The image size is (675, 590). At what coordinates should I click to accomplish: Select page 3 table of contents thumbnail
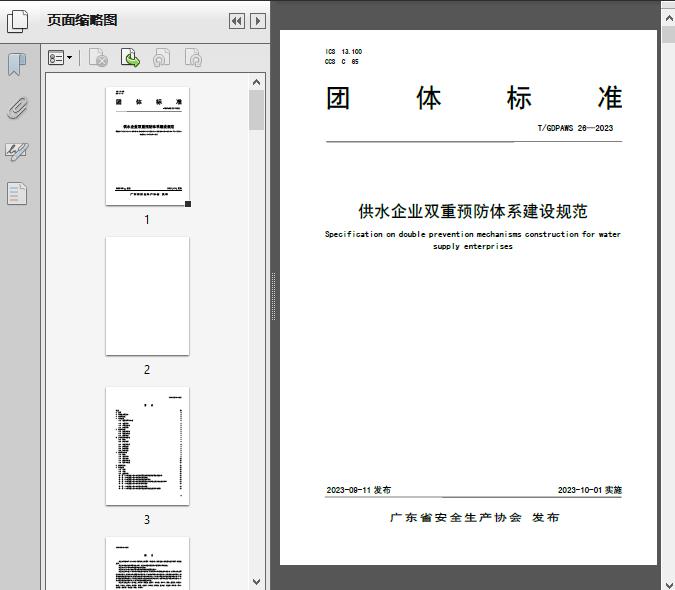point(147,446)
